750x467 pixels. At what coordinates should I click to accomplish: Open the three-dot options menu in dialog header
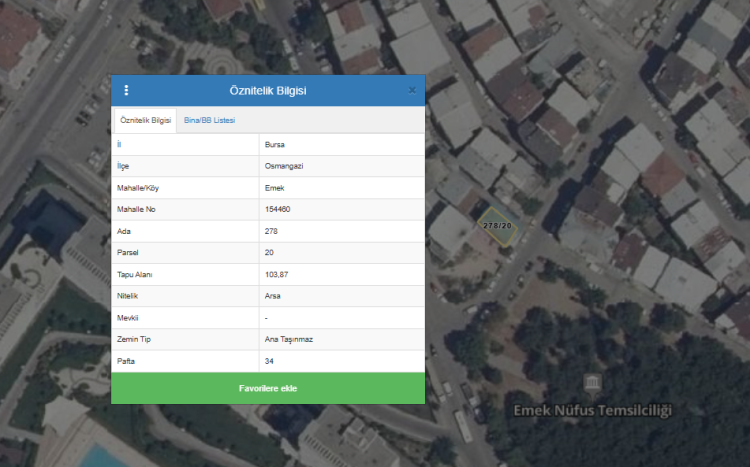click(x=126, y=91)
